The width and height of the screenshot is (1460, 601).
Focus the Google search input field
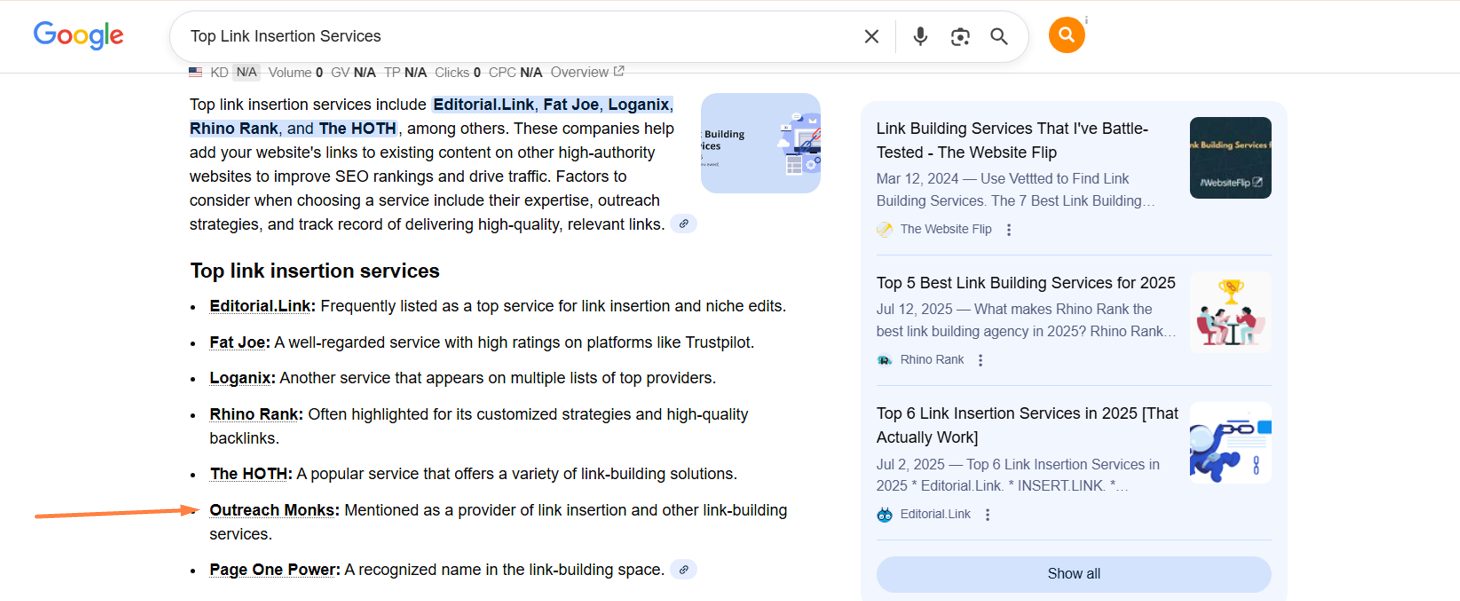pyautogui.click(x=500, y=37)
